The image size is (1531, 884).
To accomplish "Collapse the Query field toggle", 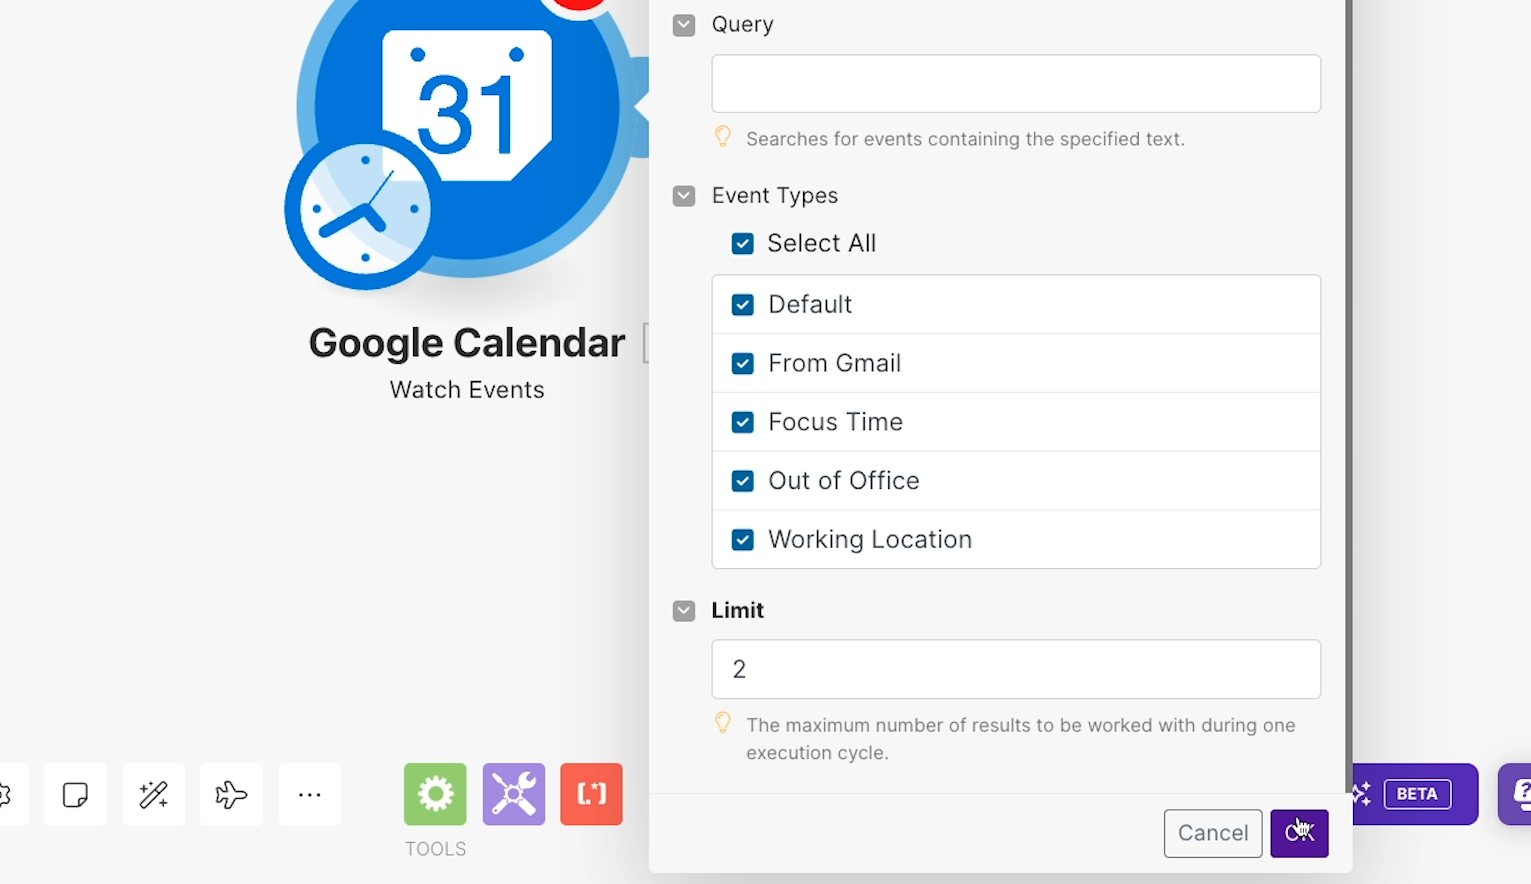I will (x=684, y=25).
